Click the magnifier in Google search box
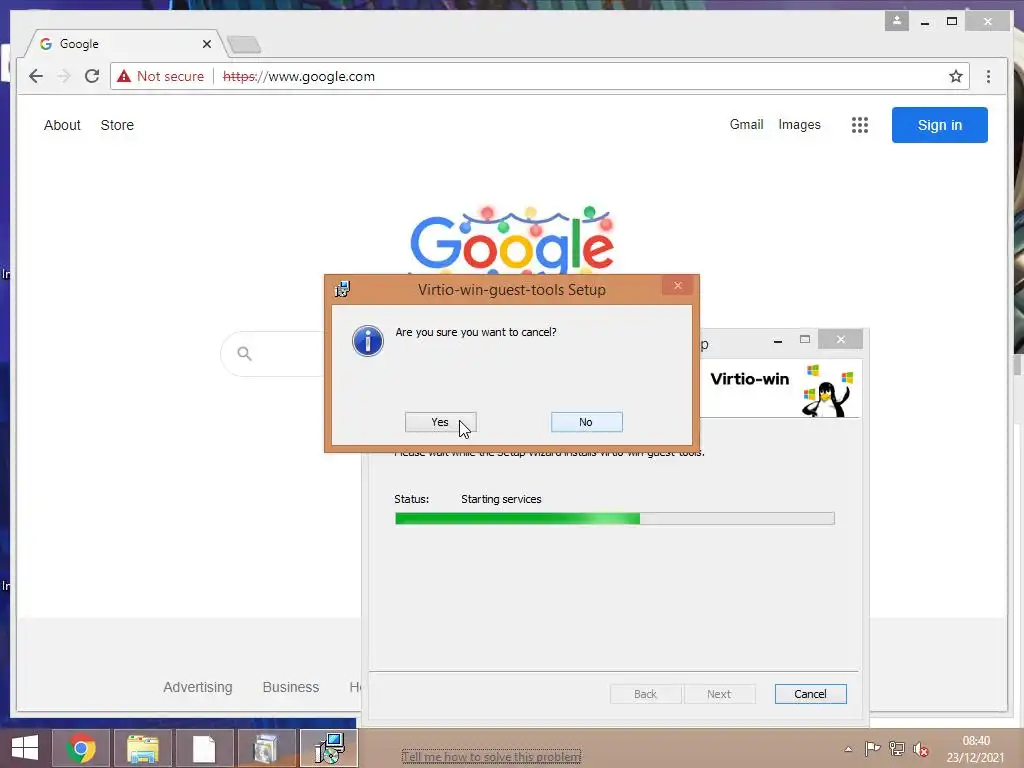Image resolution: width=1024 pixels, height=768 pixels. point(244,354)
